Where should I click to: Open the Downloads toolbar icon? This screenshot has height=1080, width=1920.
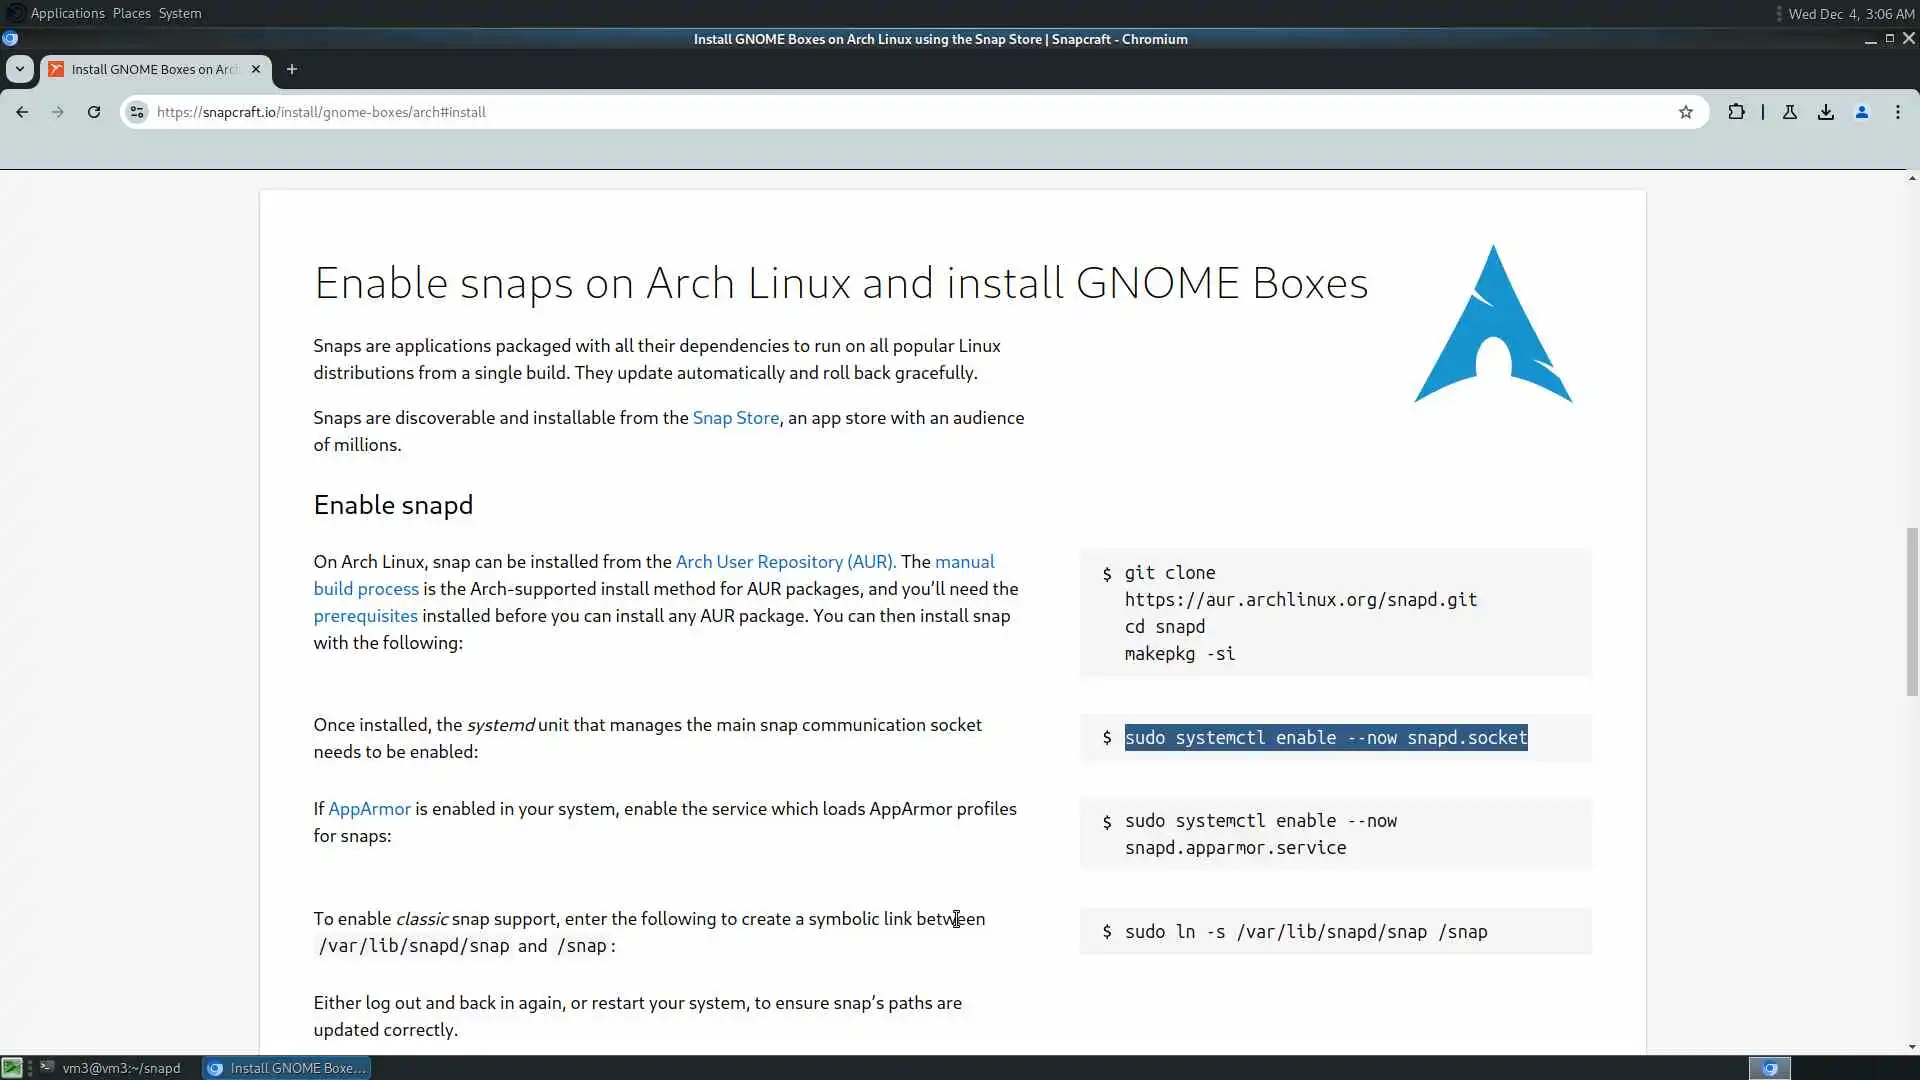click(1826, 112)
